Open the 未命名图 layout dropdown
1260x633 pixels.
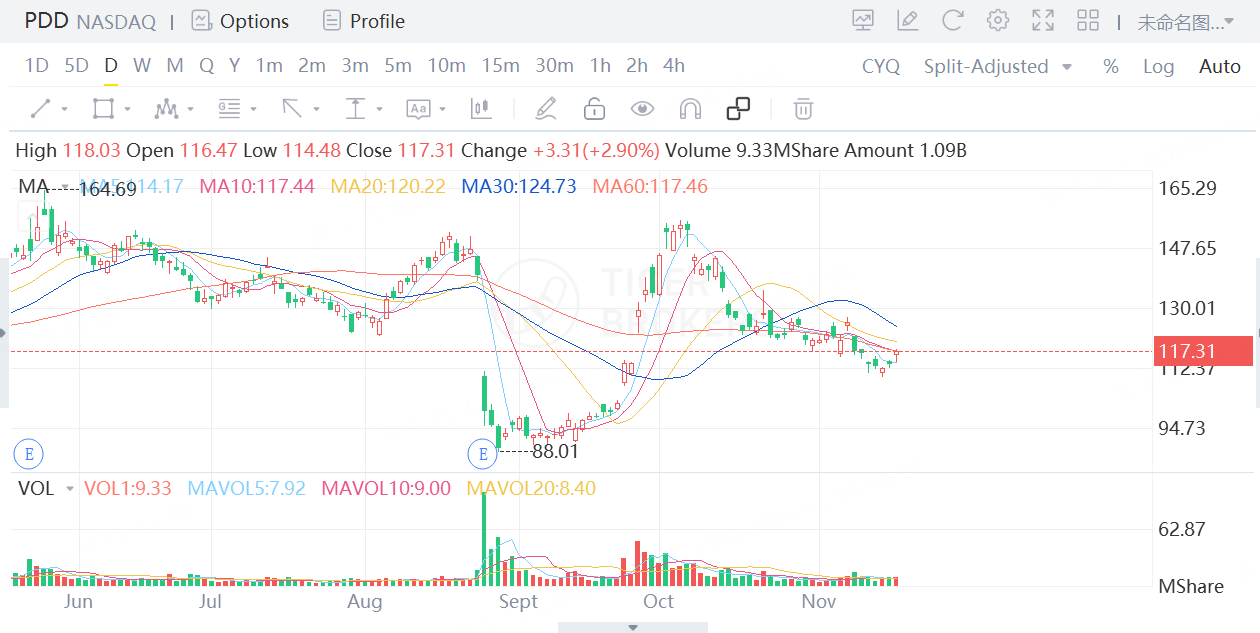1190,20
